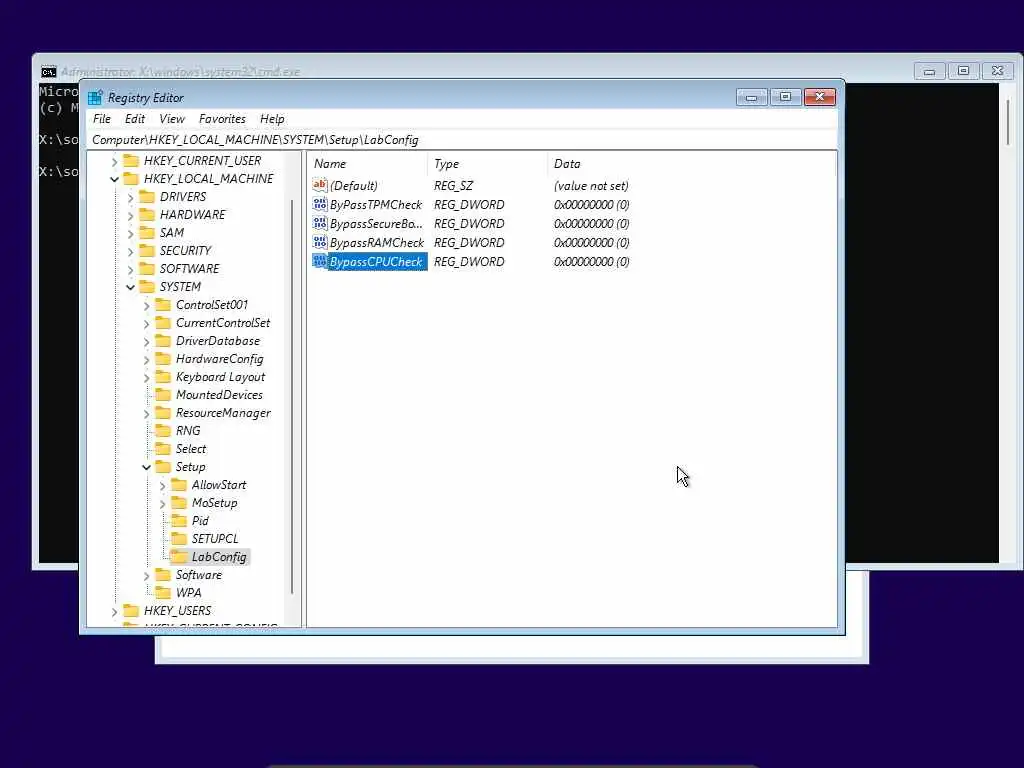Open the Favorites menu
This screenshot has height=768, width=1024.
click(222, 119)
